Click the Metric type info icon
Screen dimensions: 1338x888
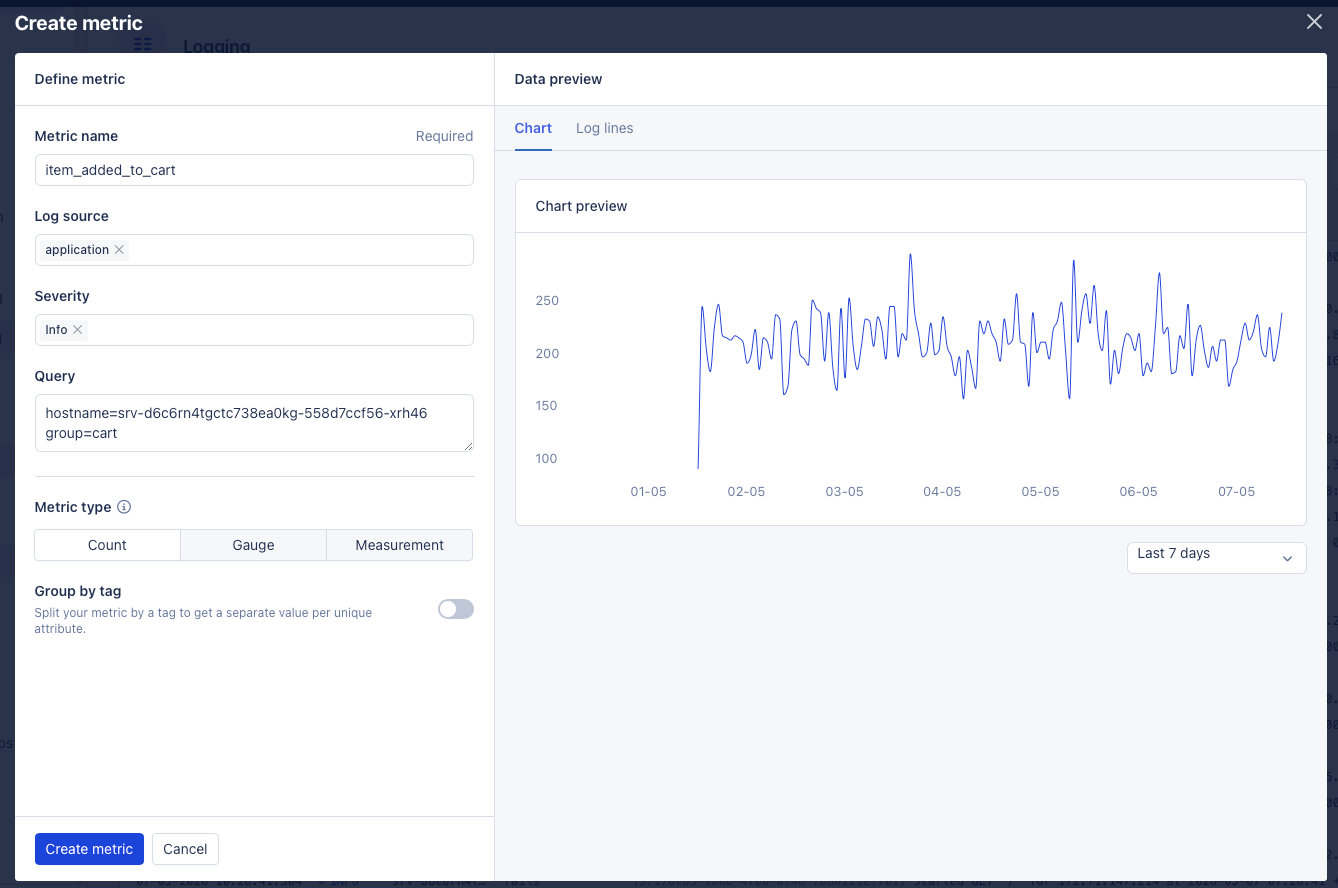[124, 507]
